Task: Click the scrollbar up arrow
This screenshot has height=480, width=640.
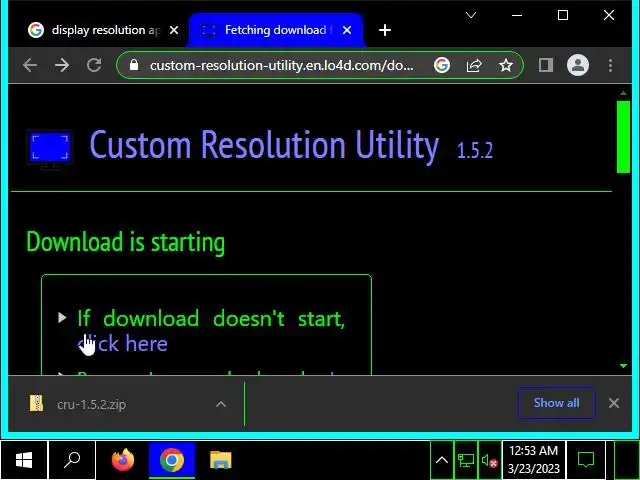Action: (623, 93)
